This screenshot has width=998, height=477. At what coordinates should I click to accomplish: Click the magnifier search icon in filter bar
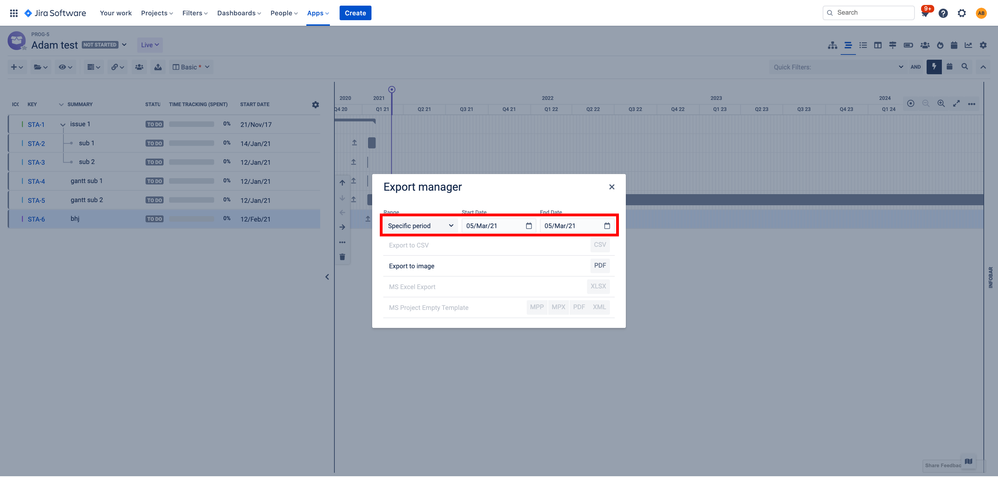pyautogui.click(x=966, y=67)
